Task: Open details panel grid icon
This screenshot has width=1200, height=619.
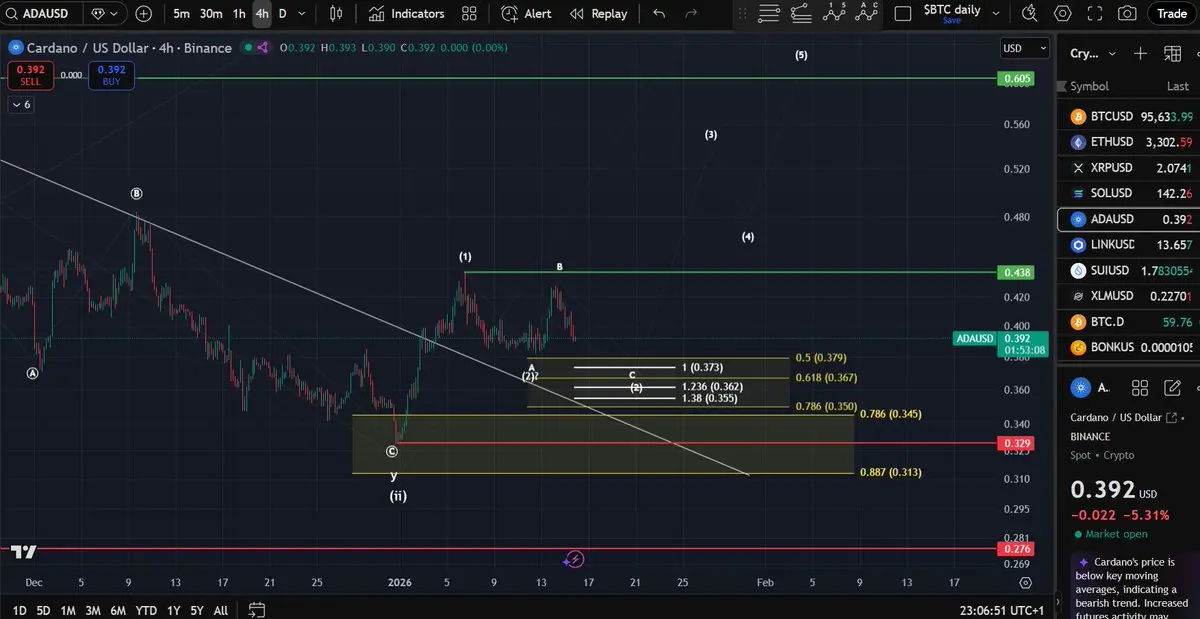Action: pyautogui.click(x=1139, y=387)
